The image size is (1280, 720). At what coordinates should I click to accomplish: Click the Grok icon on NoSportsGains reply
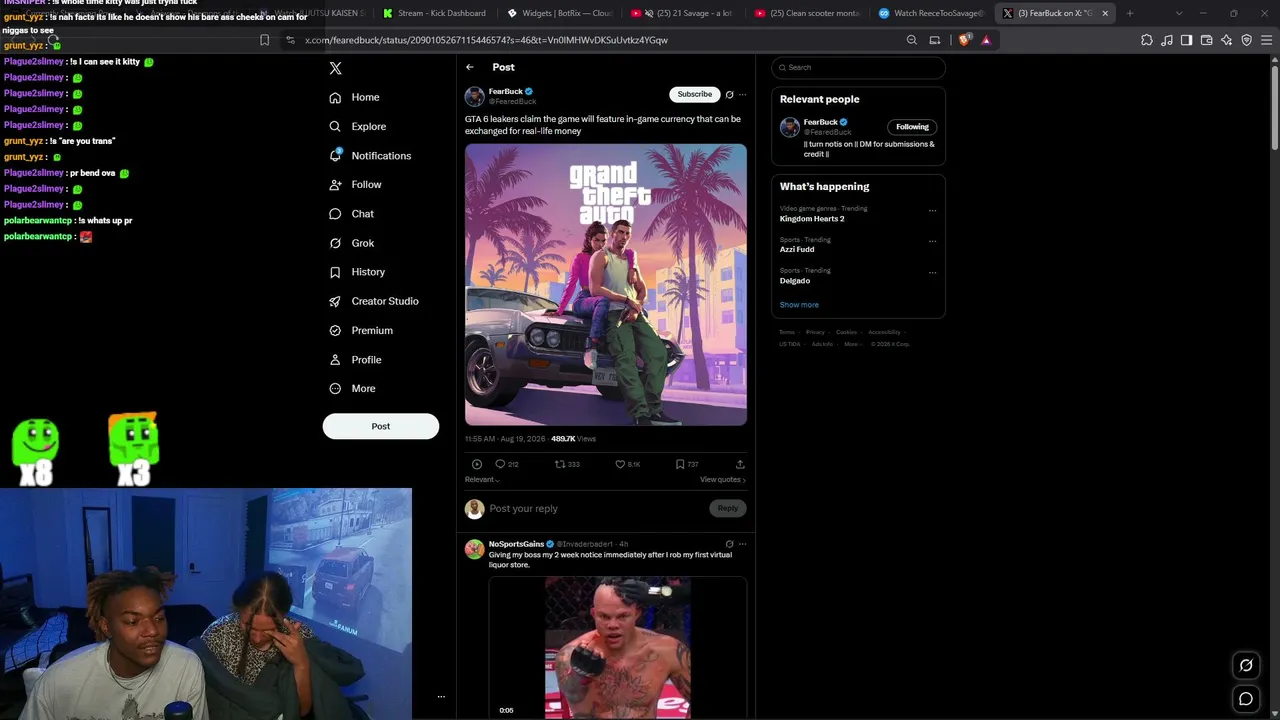729,544
